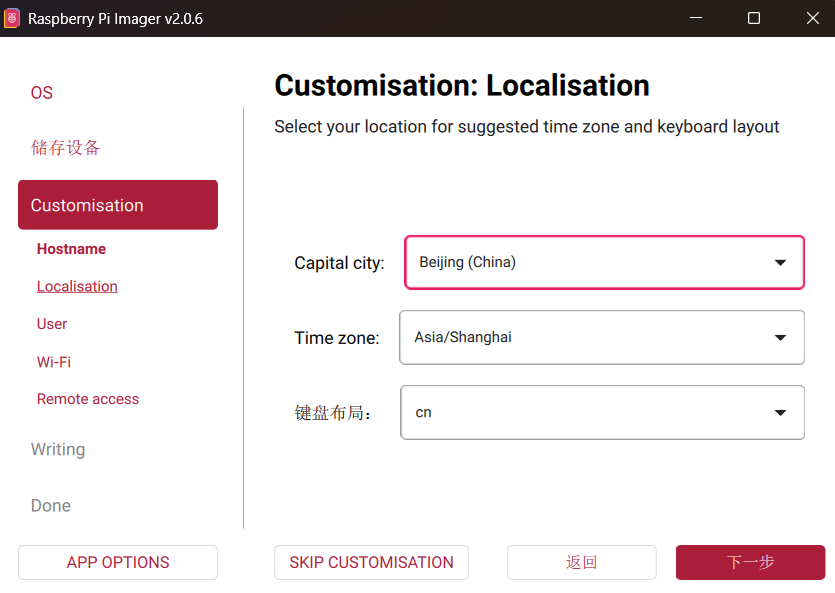Click the Localisation sidebar link

click(77, 287)
